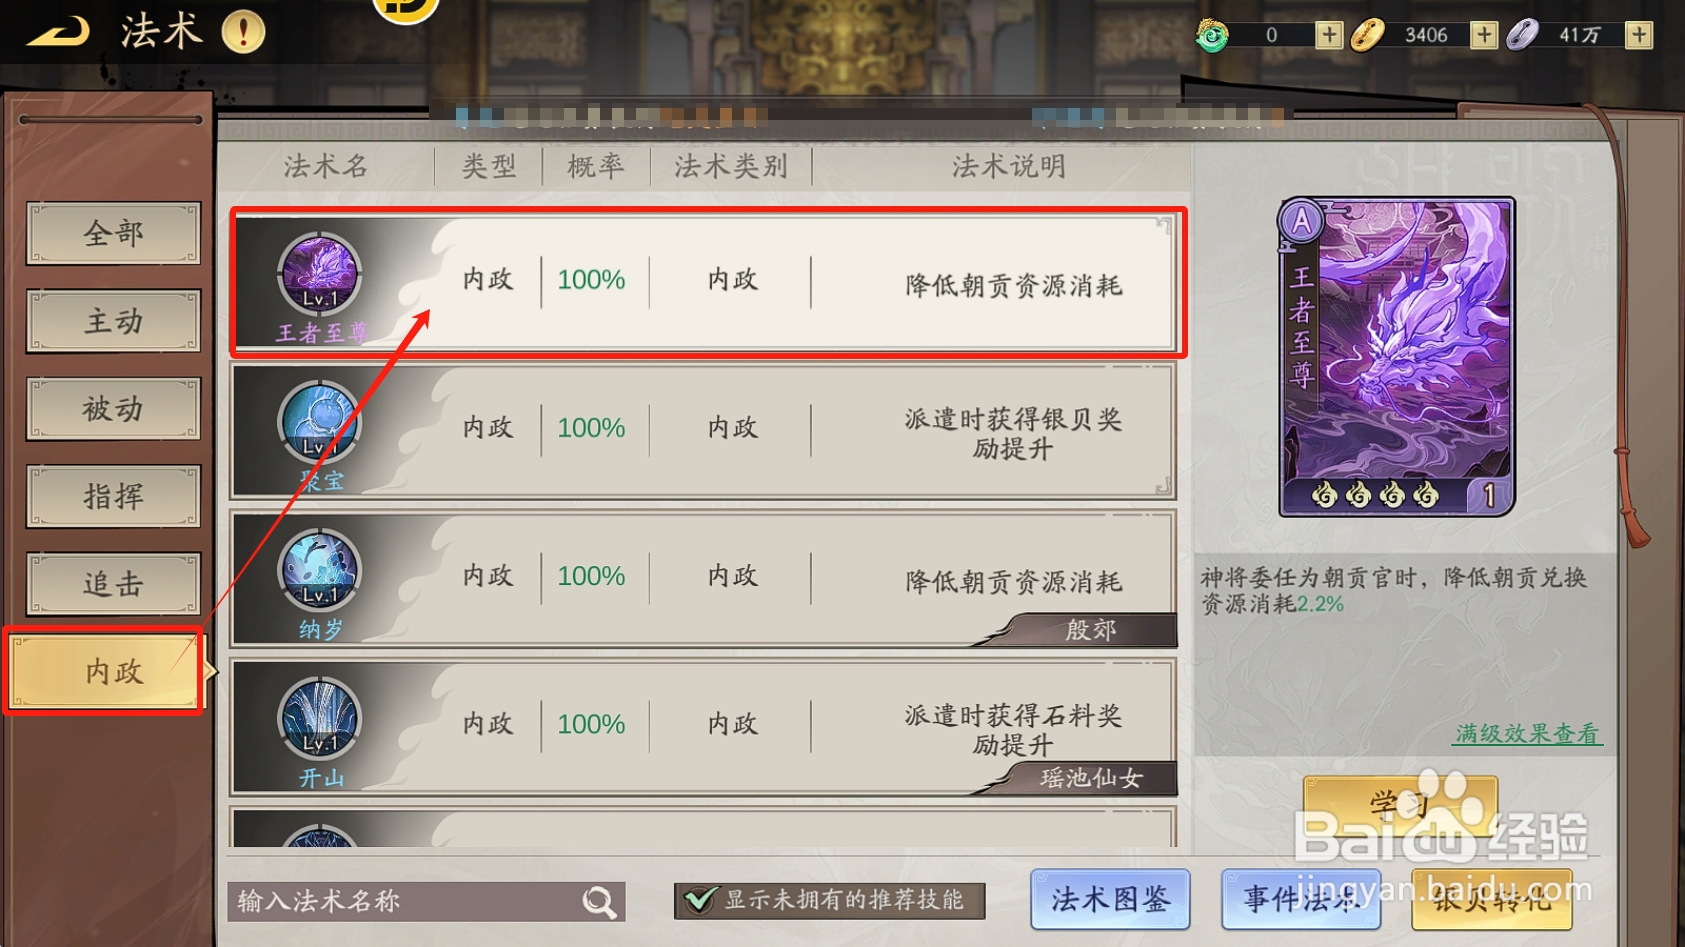Screen dimensions: 1685x947
Task: Switch to the 全部 tab
Action: click(113, 233)
